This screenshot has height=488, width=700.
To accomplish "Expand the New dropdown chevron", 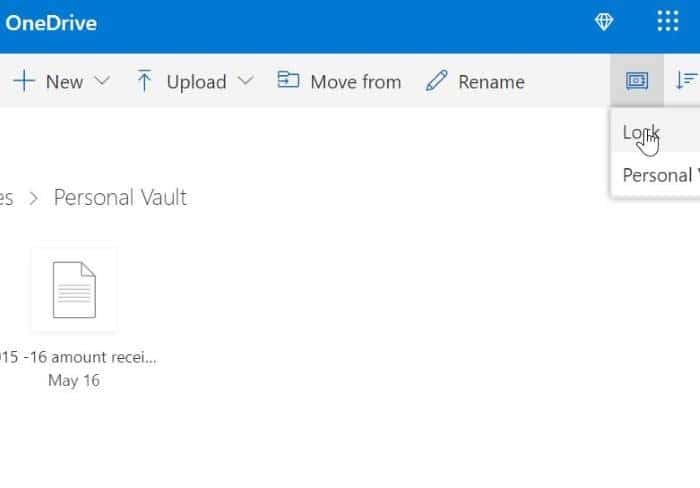I will point(102,81).
